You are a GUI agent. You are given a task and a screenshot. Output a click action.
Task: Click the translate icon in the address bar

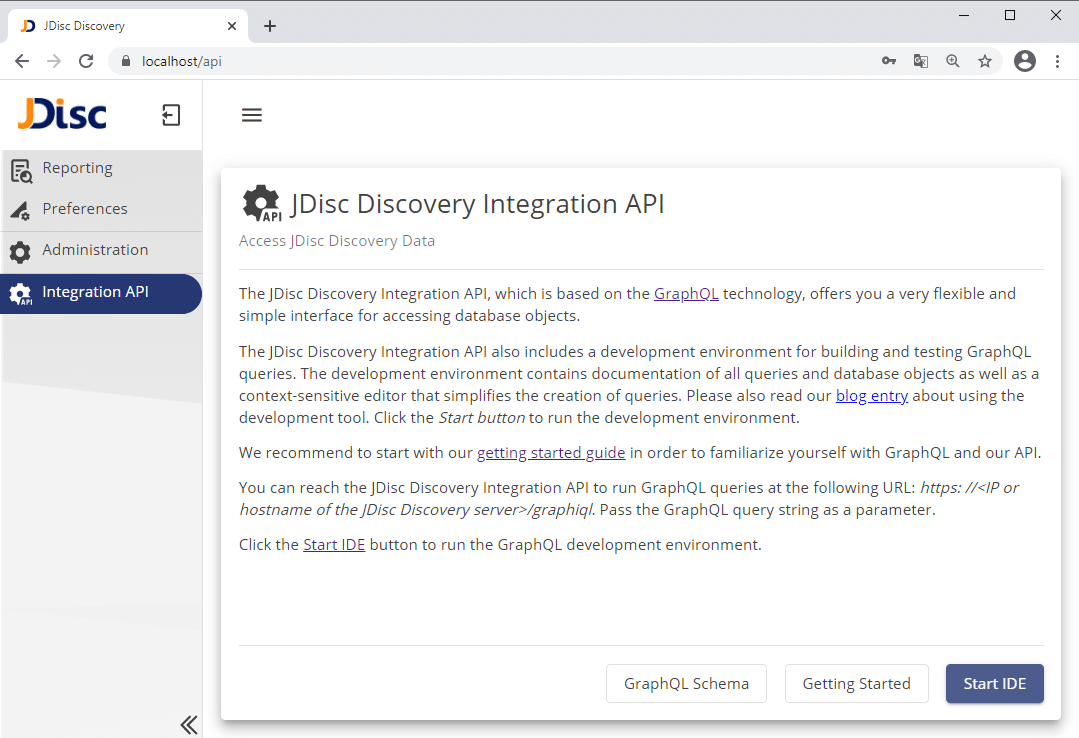pos(920,61)
